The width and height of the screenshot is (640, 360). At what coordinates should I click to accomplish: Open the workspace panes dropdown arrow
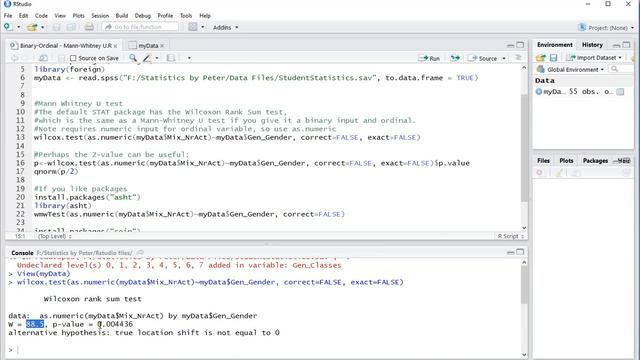click(202, 27)
